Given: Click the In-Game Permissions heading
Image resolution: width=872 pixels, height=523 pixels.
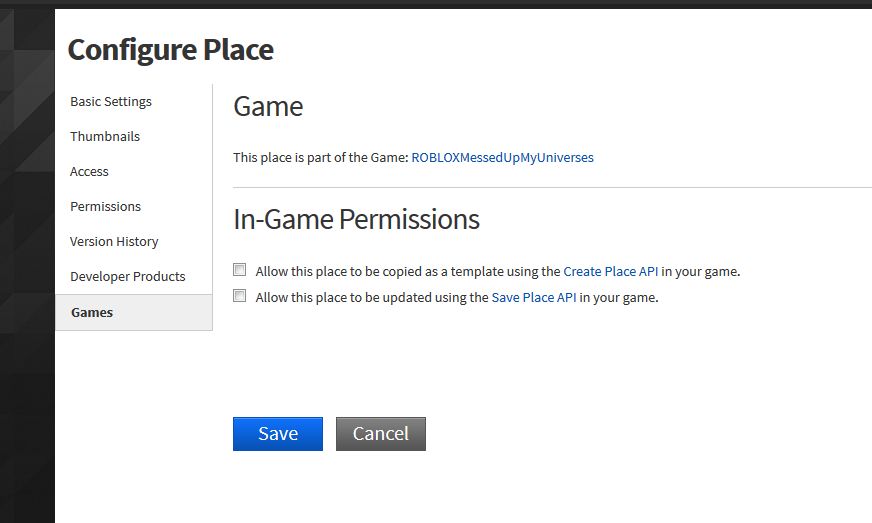Looking at the screenshot, I should (356, 219).
